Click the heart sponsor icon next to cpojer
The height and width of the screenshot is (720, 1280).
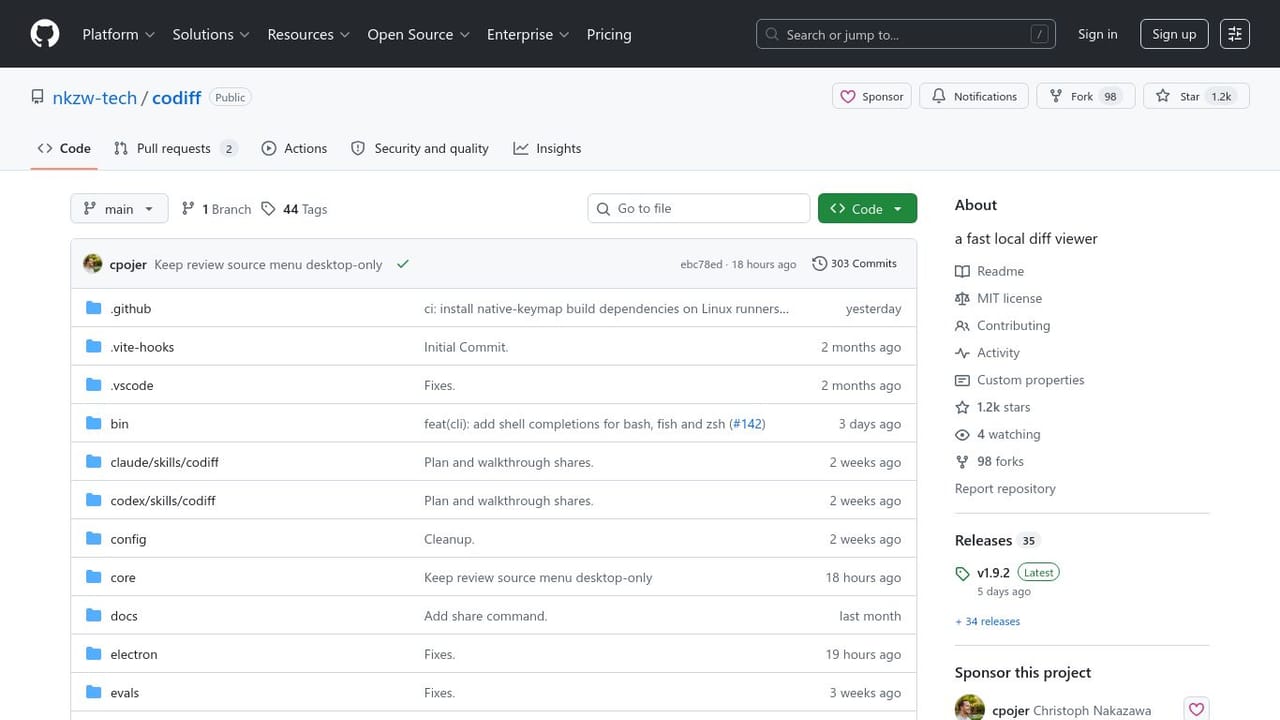point(1196,710)
